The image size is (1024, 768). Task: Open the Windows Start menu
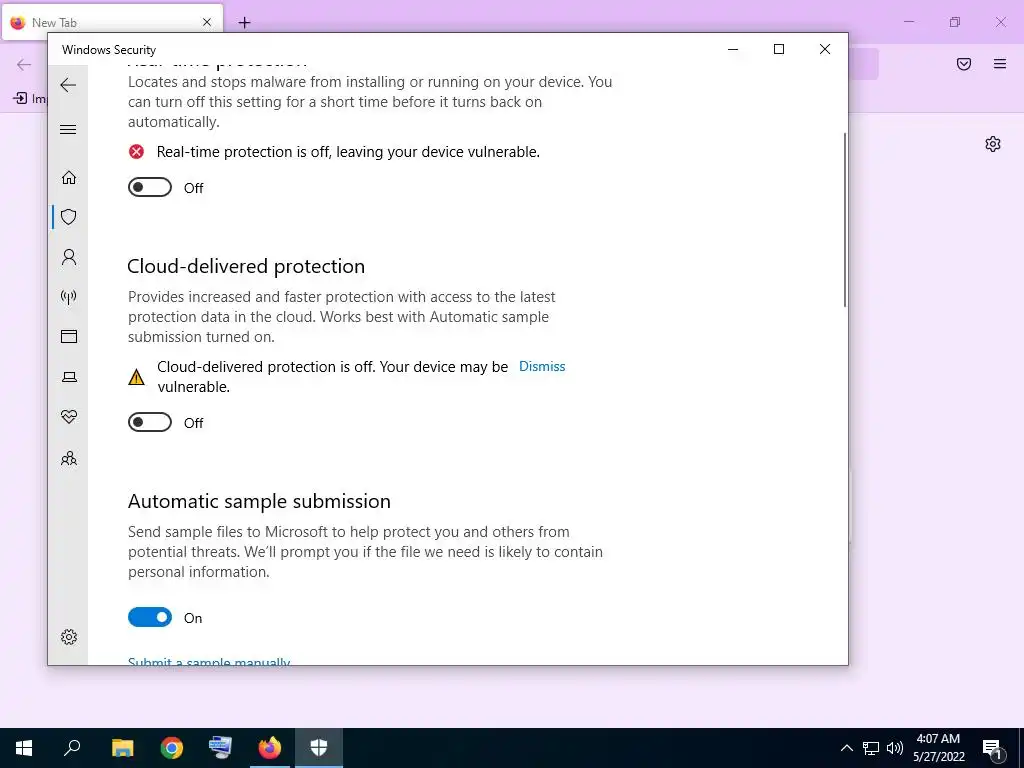[24, 748]
